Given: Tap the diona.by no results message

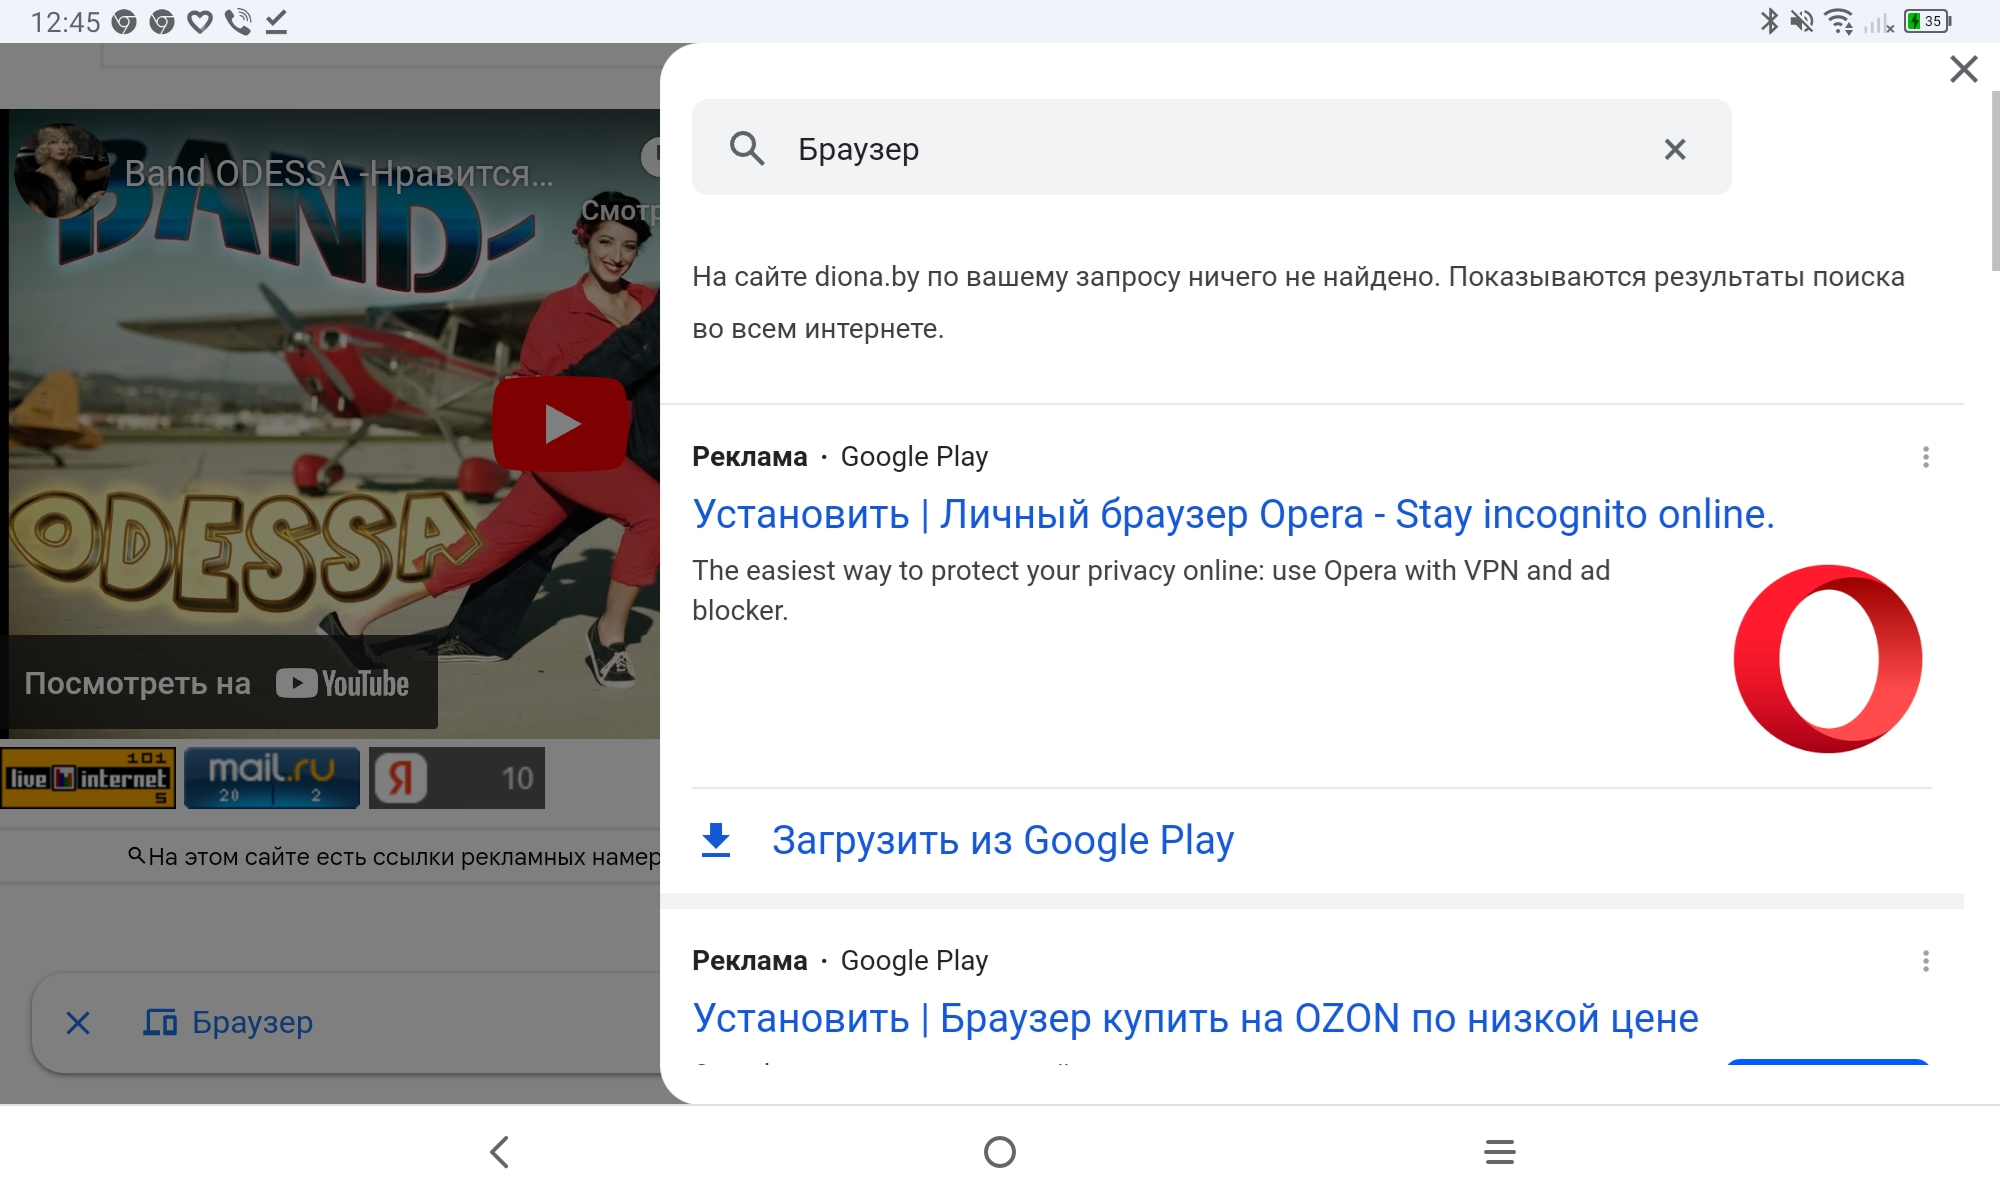Looking at the screenshot, I should point(1298,302).
